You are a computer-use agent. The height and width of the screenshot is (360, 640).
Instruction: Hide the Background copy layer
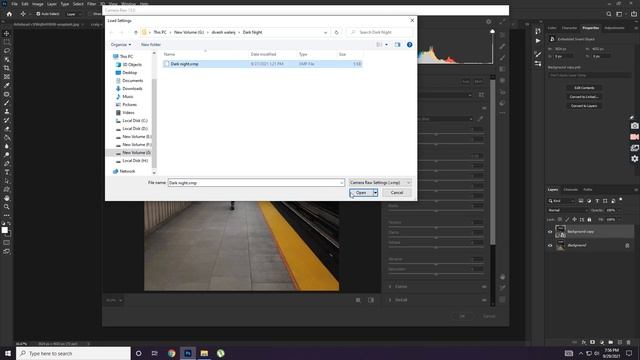(550, 232)
